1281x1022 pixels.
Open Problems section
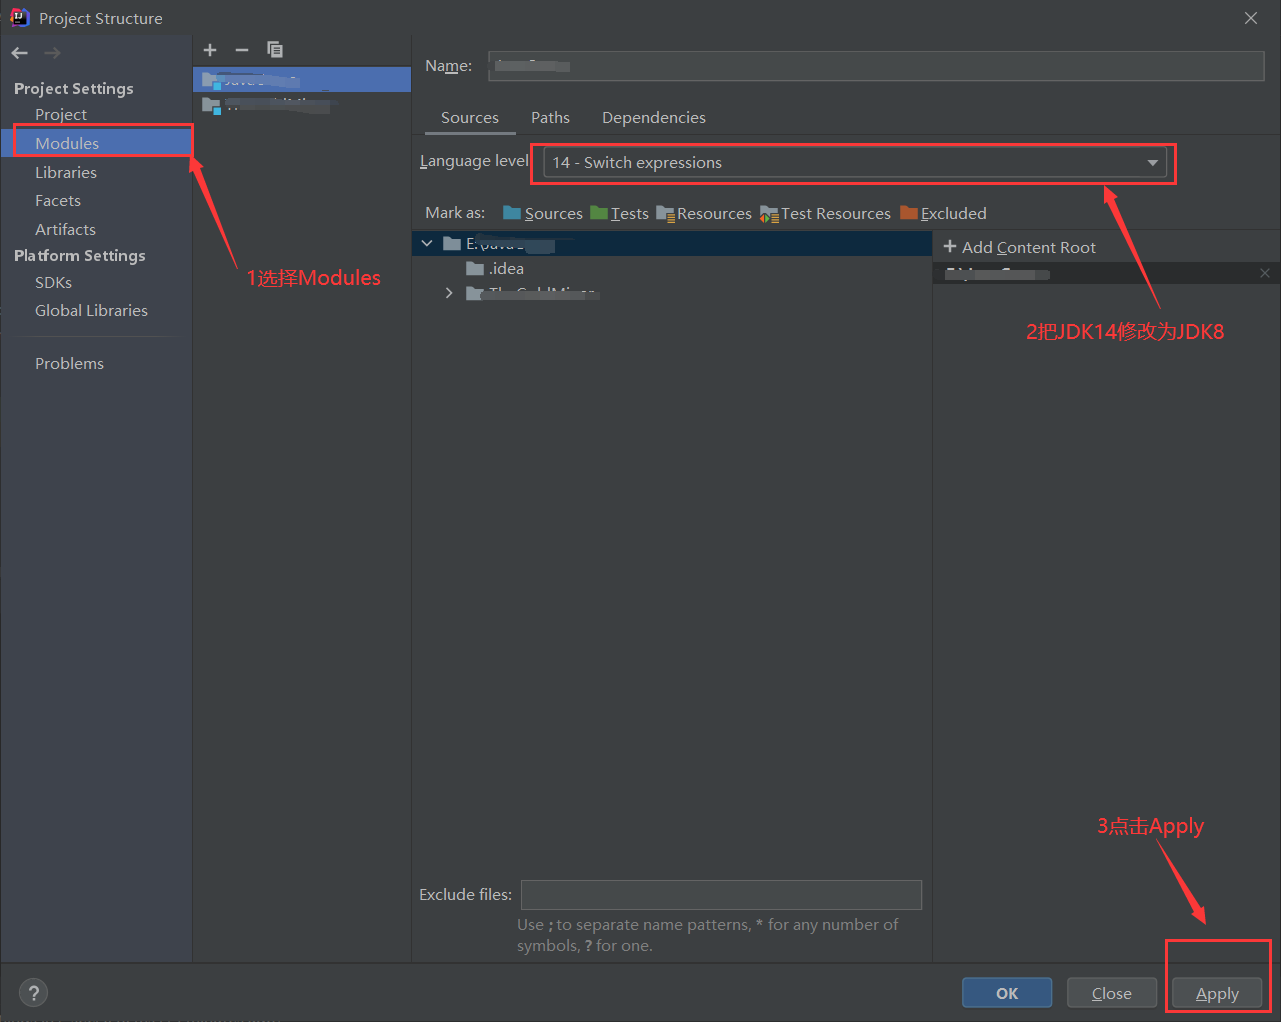click(69, 363)
